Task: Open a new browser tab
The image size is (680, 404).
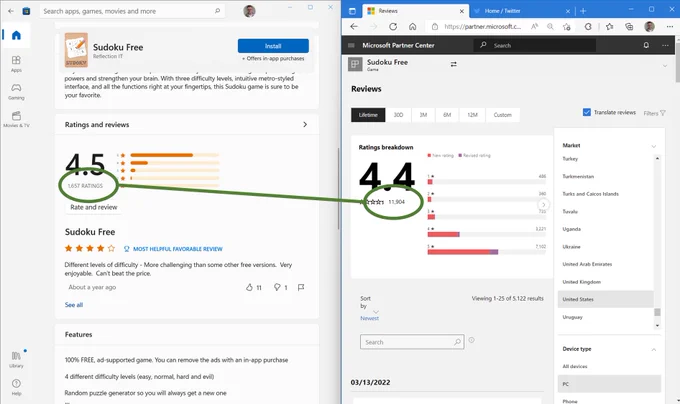Action: [583, 11]
